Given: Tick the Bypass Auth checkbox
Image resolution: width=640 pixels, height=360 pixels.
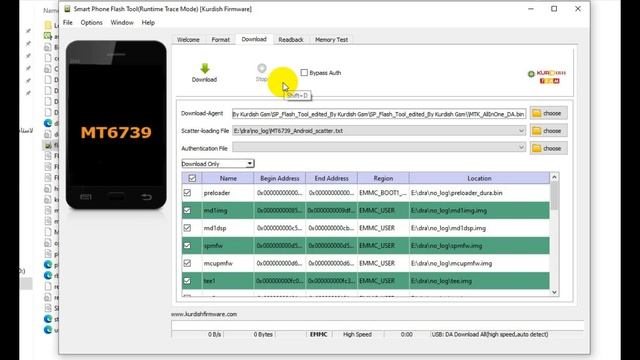Looking at the screenshot, I should pyautogui.click(x=304, y=73).
